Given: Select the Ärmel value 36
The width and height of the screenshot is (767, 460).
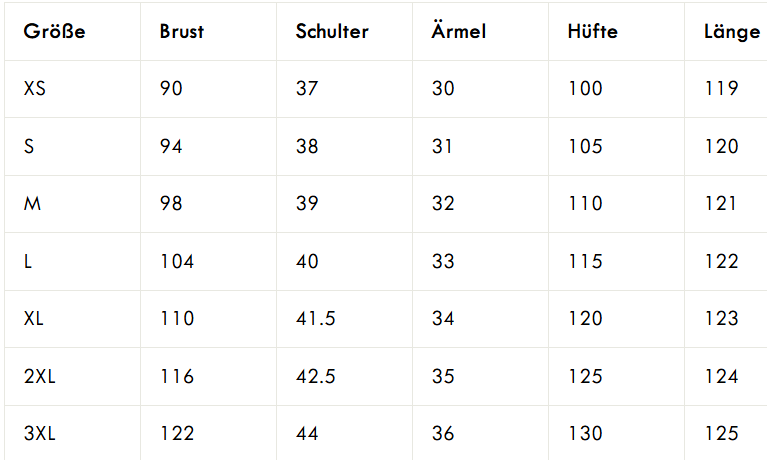Looking at the screenshot, I should (443, 434).
